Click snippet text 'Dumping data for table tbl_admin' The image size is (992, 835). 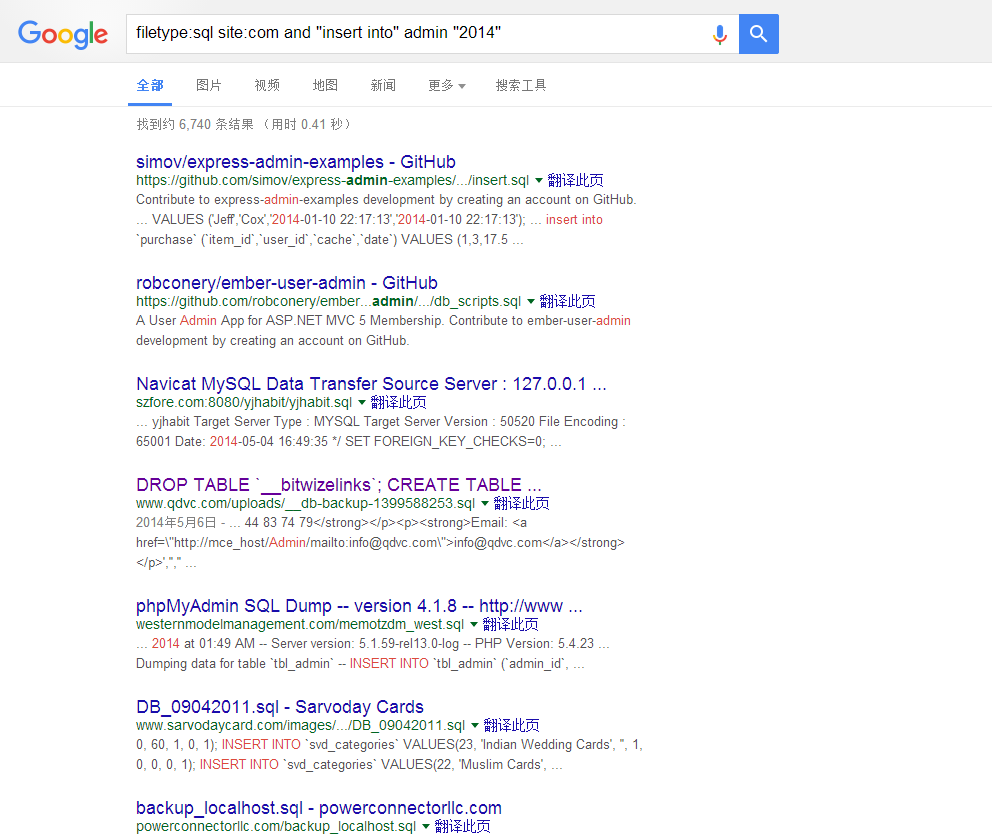(x=235, y=664)
